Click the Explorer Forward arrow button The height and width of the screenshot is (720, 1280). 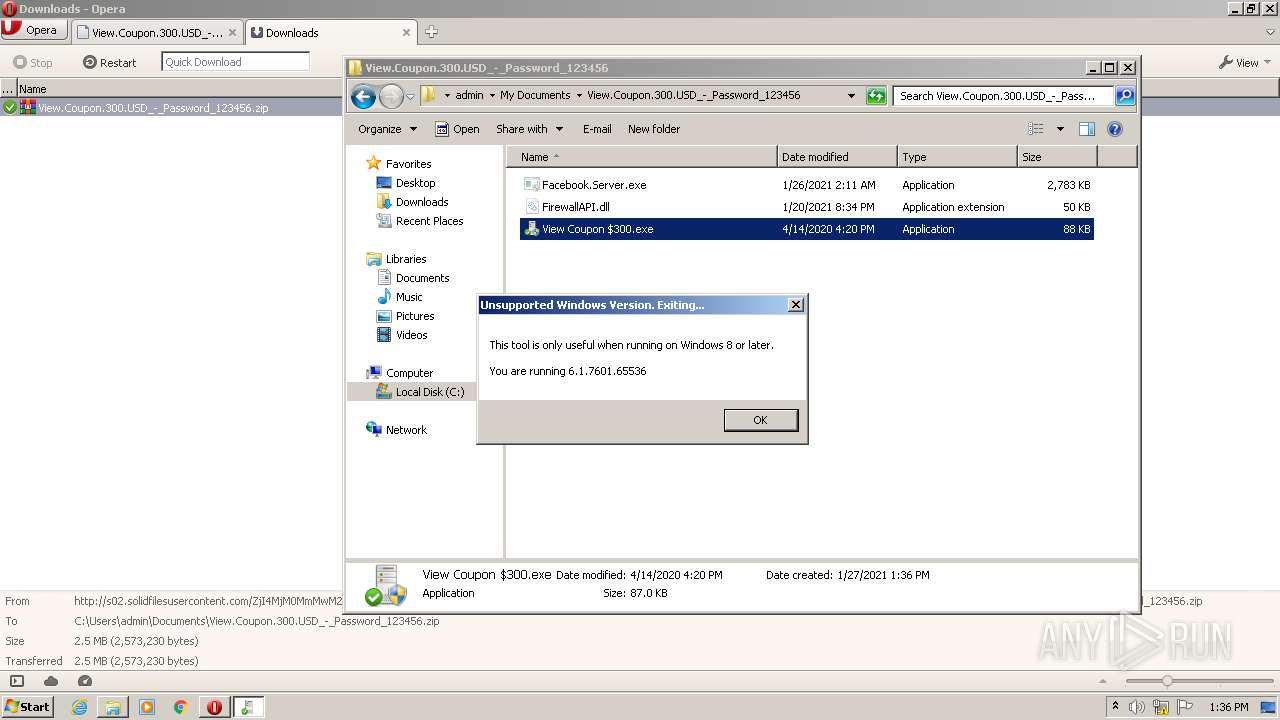tap(391, 96)
